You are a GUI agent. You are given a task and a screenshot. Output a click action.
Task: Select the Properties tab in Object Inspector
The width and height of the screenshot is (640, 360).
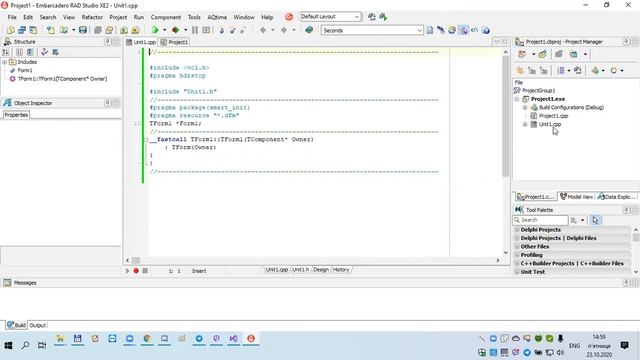16,115
